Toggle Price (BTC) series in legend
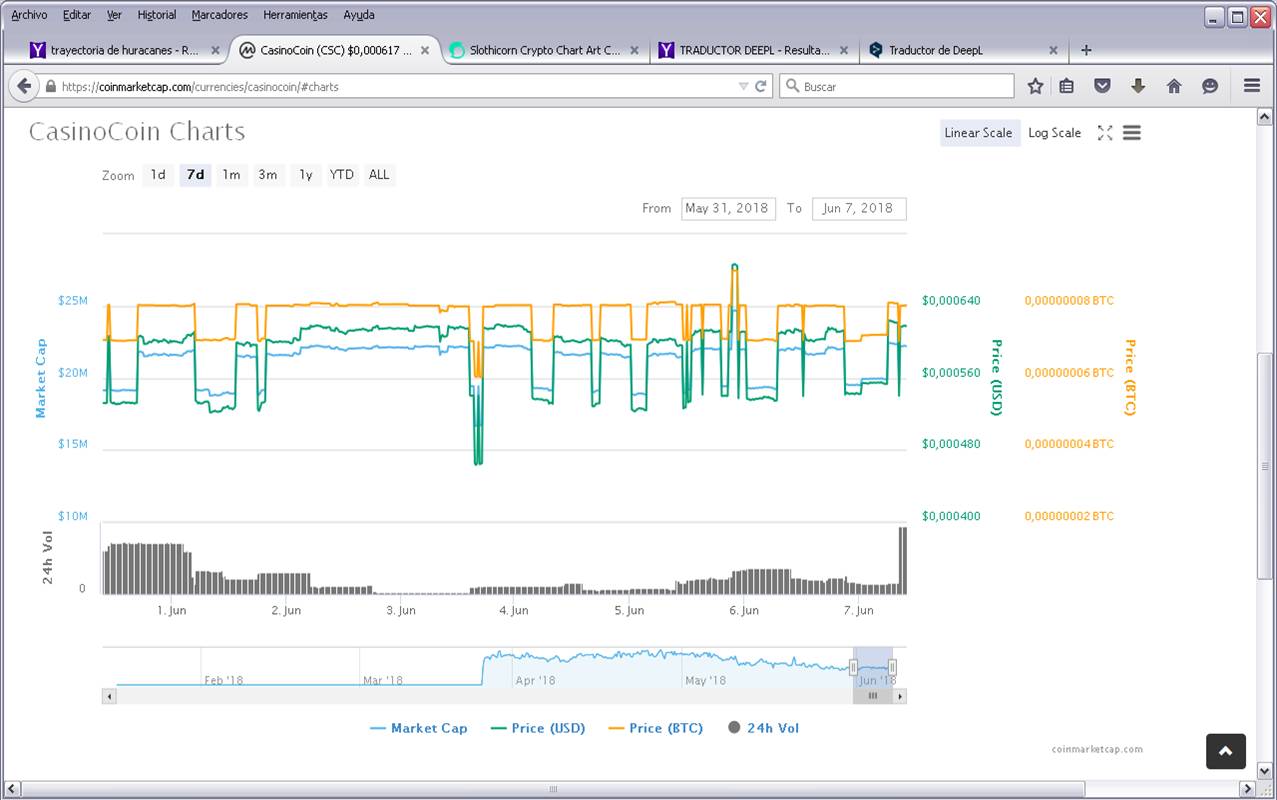The height and width of the screenshot is (800, 1277). tap(655, 728)
